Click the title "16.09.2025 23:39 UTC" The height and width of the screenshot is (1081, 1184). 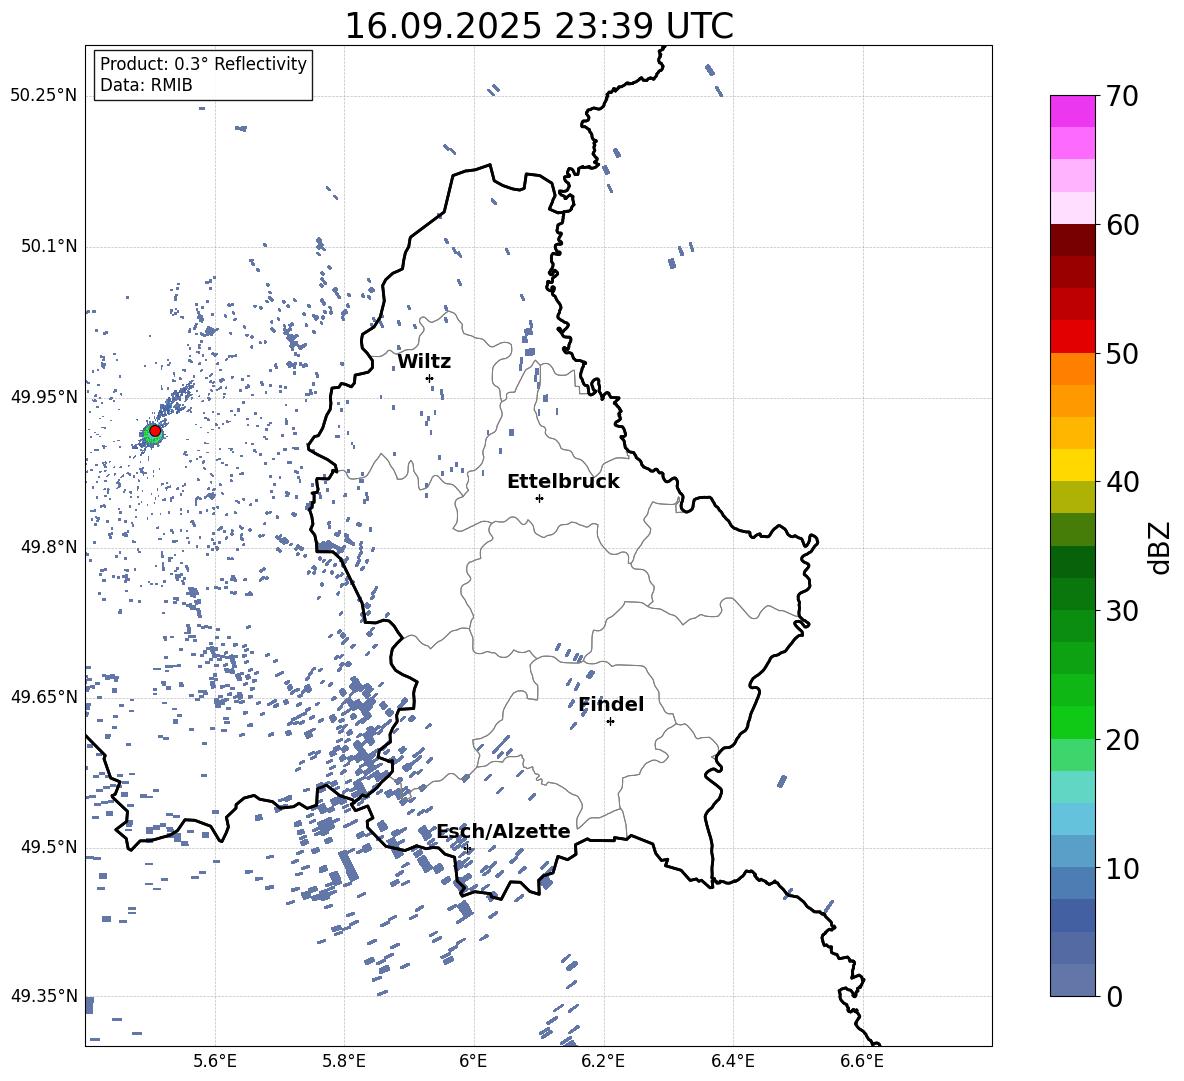[538, 26]
